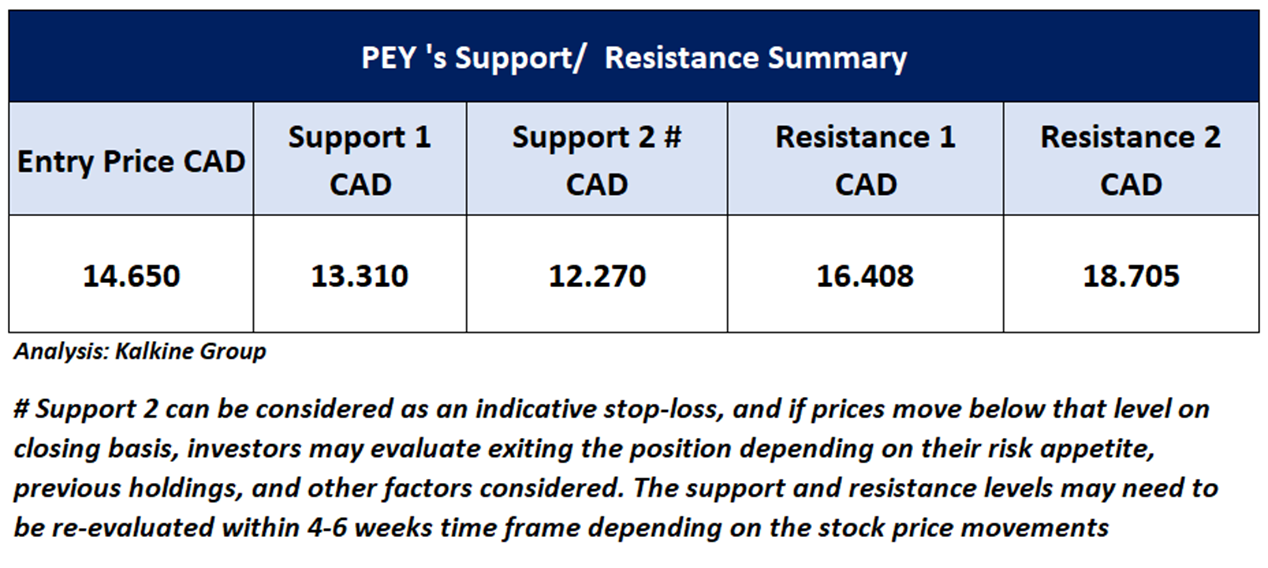
Task: Select the Resistance 2 CAD header cell
Action: pyautogui.click(x=1130, y=160)
